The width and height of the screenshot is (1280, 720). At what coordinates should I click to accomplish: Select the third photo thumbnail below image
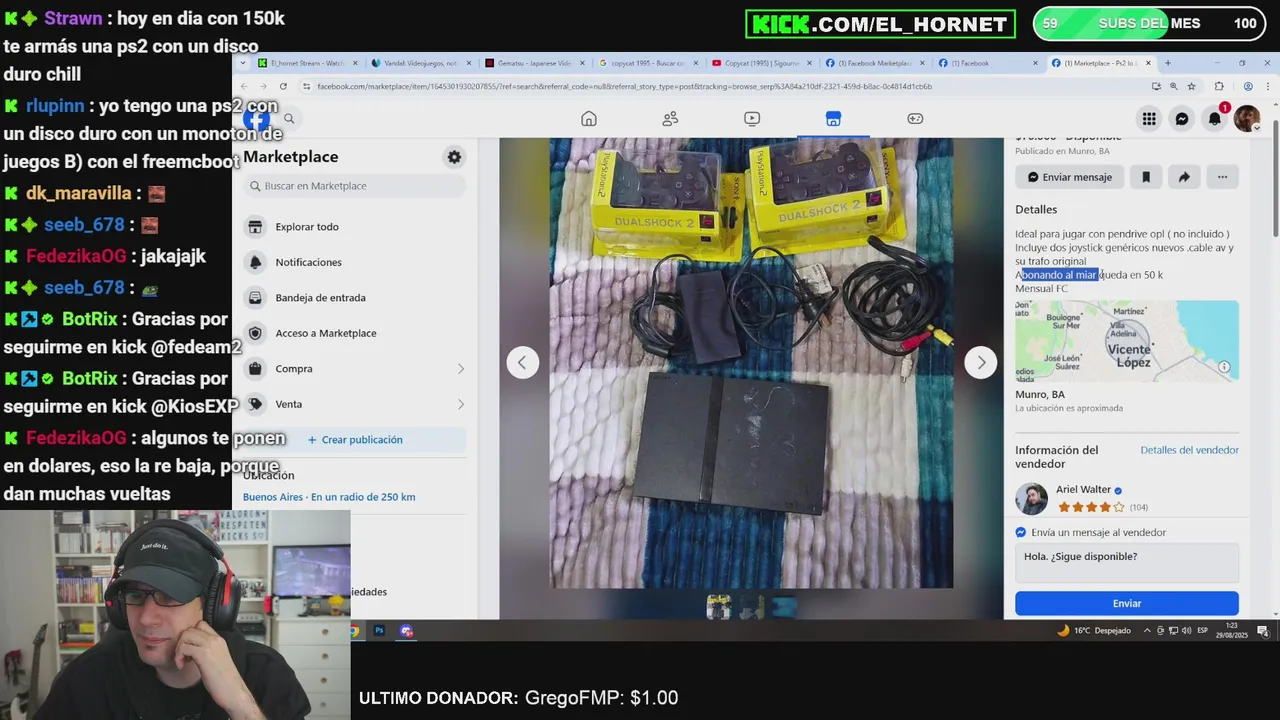pyautogui.click(x=784, y=607)
